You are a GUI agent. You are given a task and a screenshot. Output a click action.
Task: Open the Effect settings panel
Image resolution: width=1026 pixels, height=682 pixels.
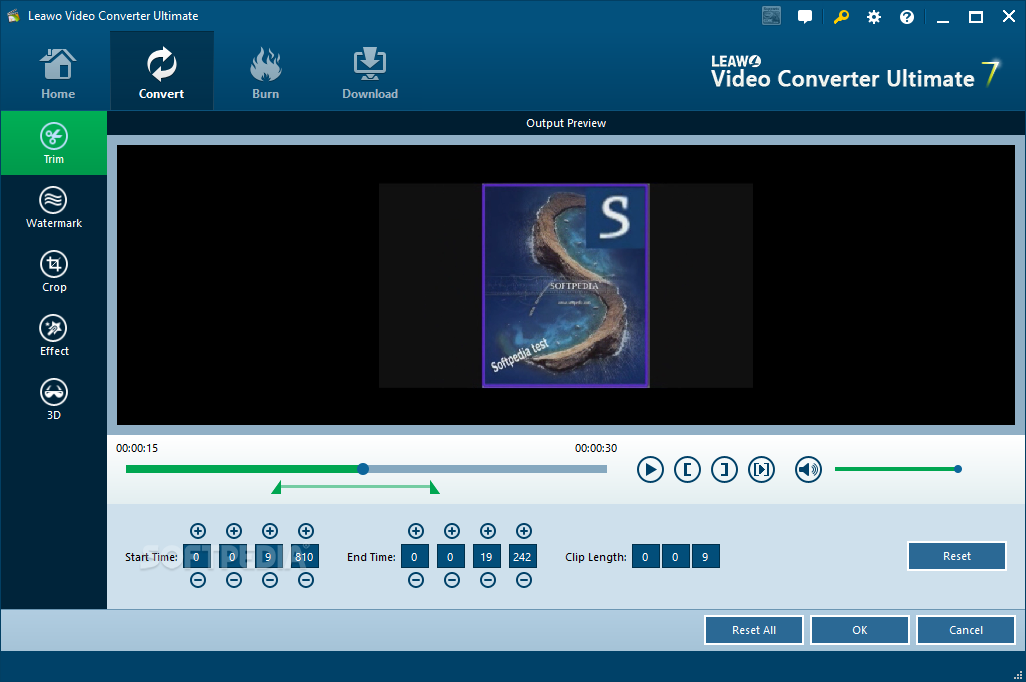54,336
